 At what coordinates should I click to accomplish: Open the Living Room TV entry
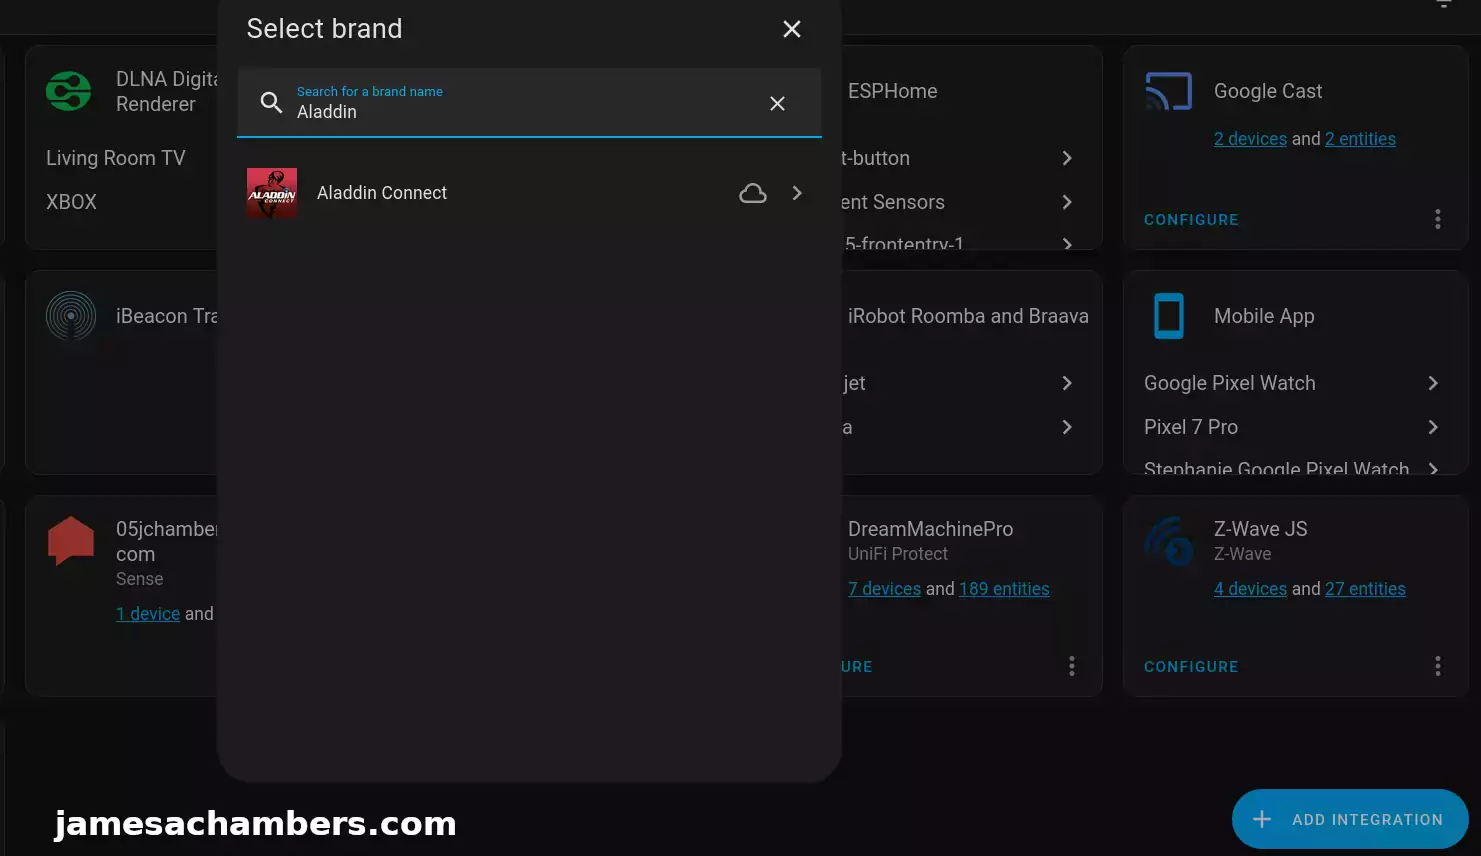[x=116, y=158]
